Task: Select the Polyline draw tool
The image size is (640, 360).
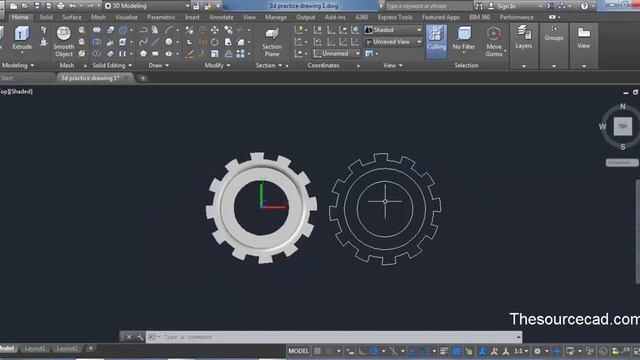Action: [143, 30]
